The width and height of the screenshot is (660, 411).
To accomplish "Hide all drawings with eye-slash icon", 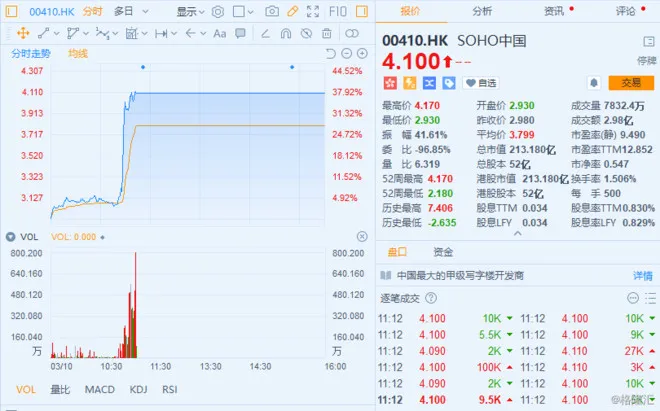I will click(x=306, y=33).
